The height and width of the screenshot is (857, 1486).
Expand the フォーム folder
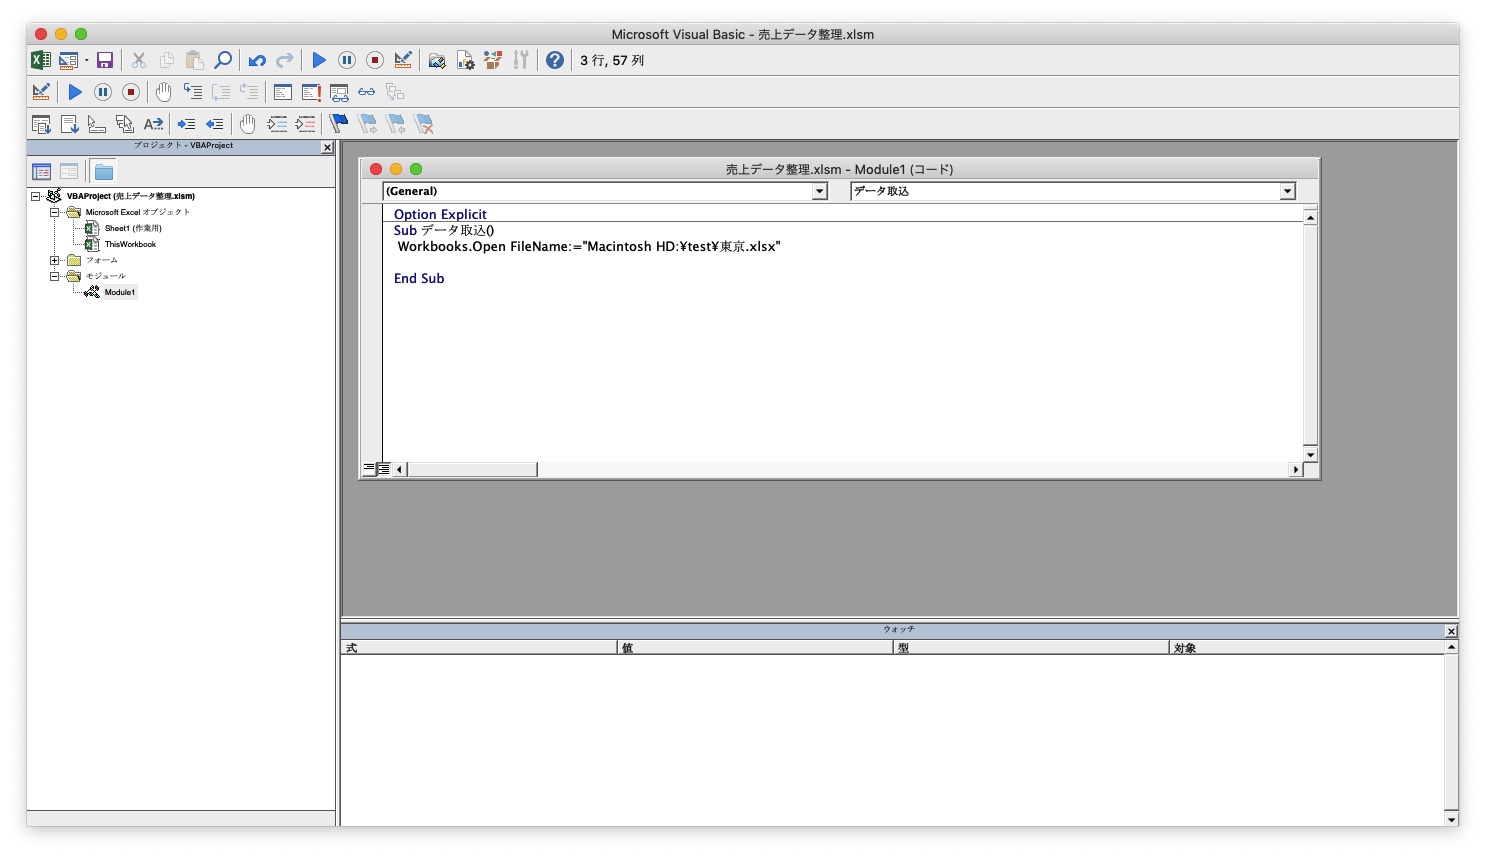55,260
